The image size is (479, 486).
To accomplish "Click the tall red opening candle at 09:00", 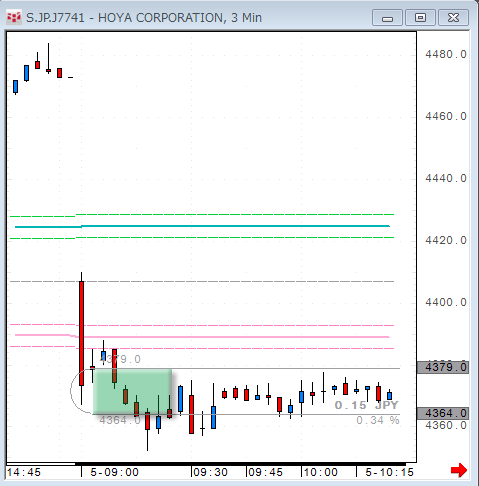I will coord(81,333).
